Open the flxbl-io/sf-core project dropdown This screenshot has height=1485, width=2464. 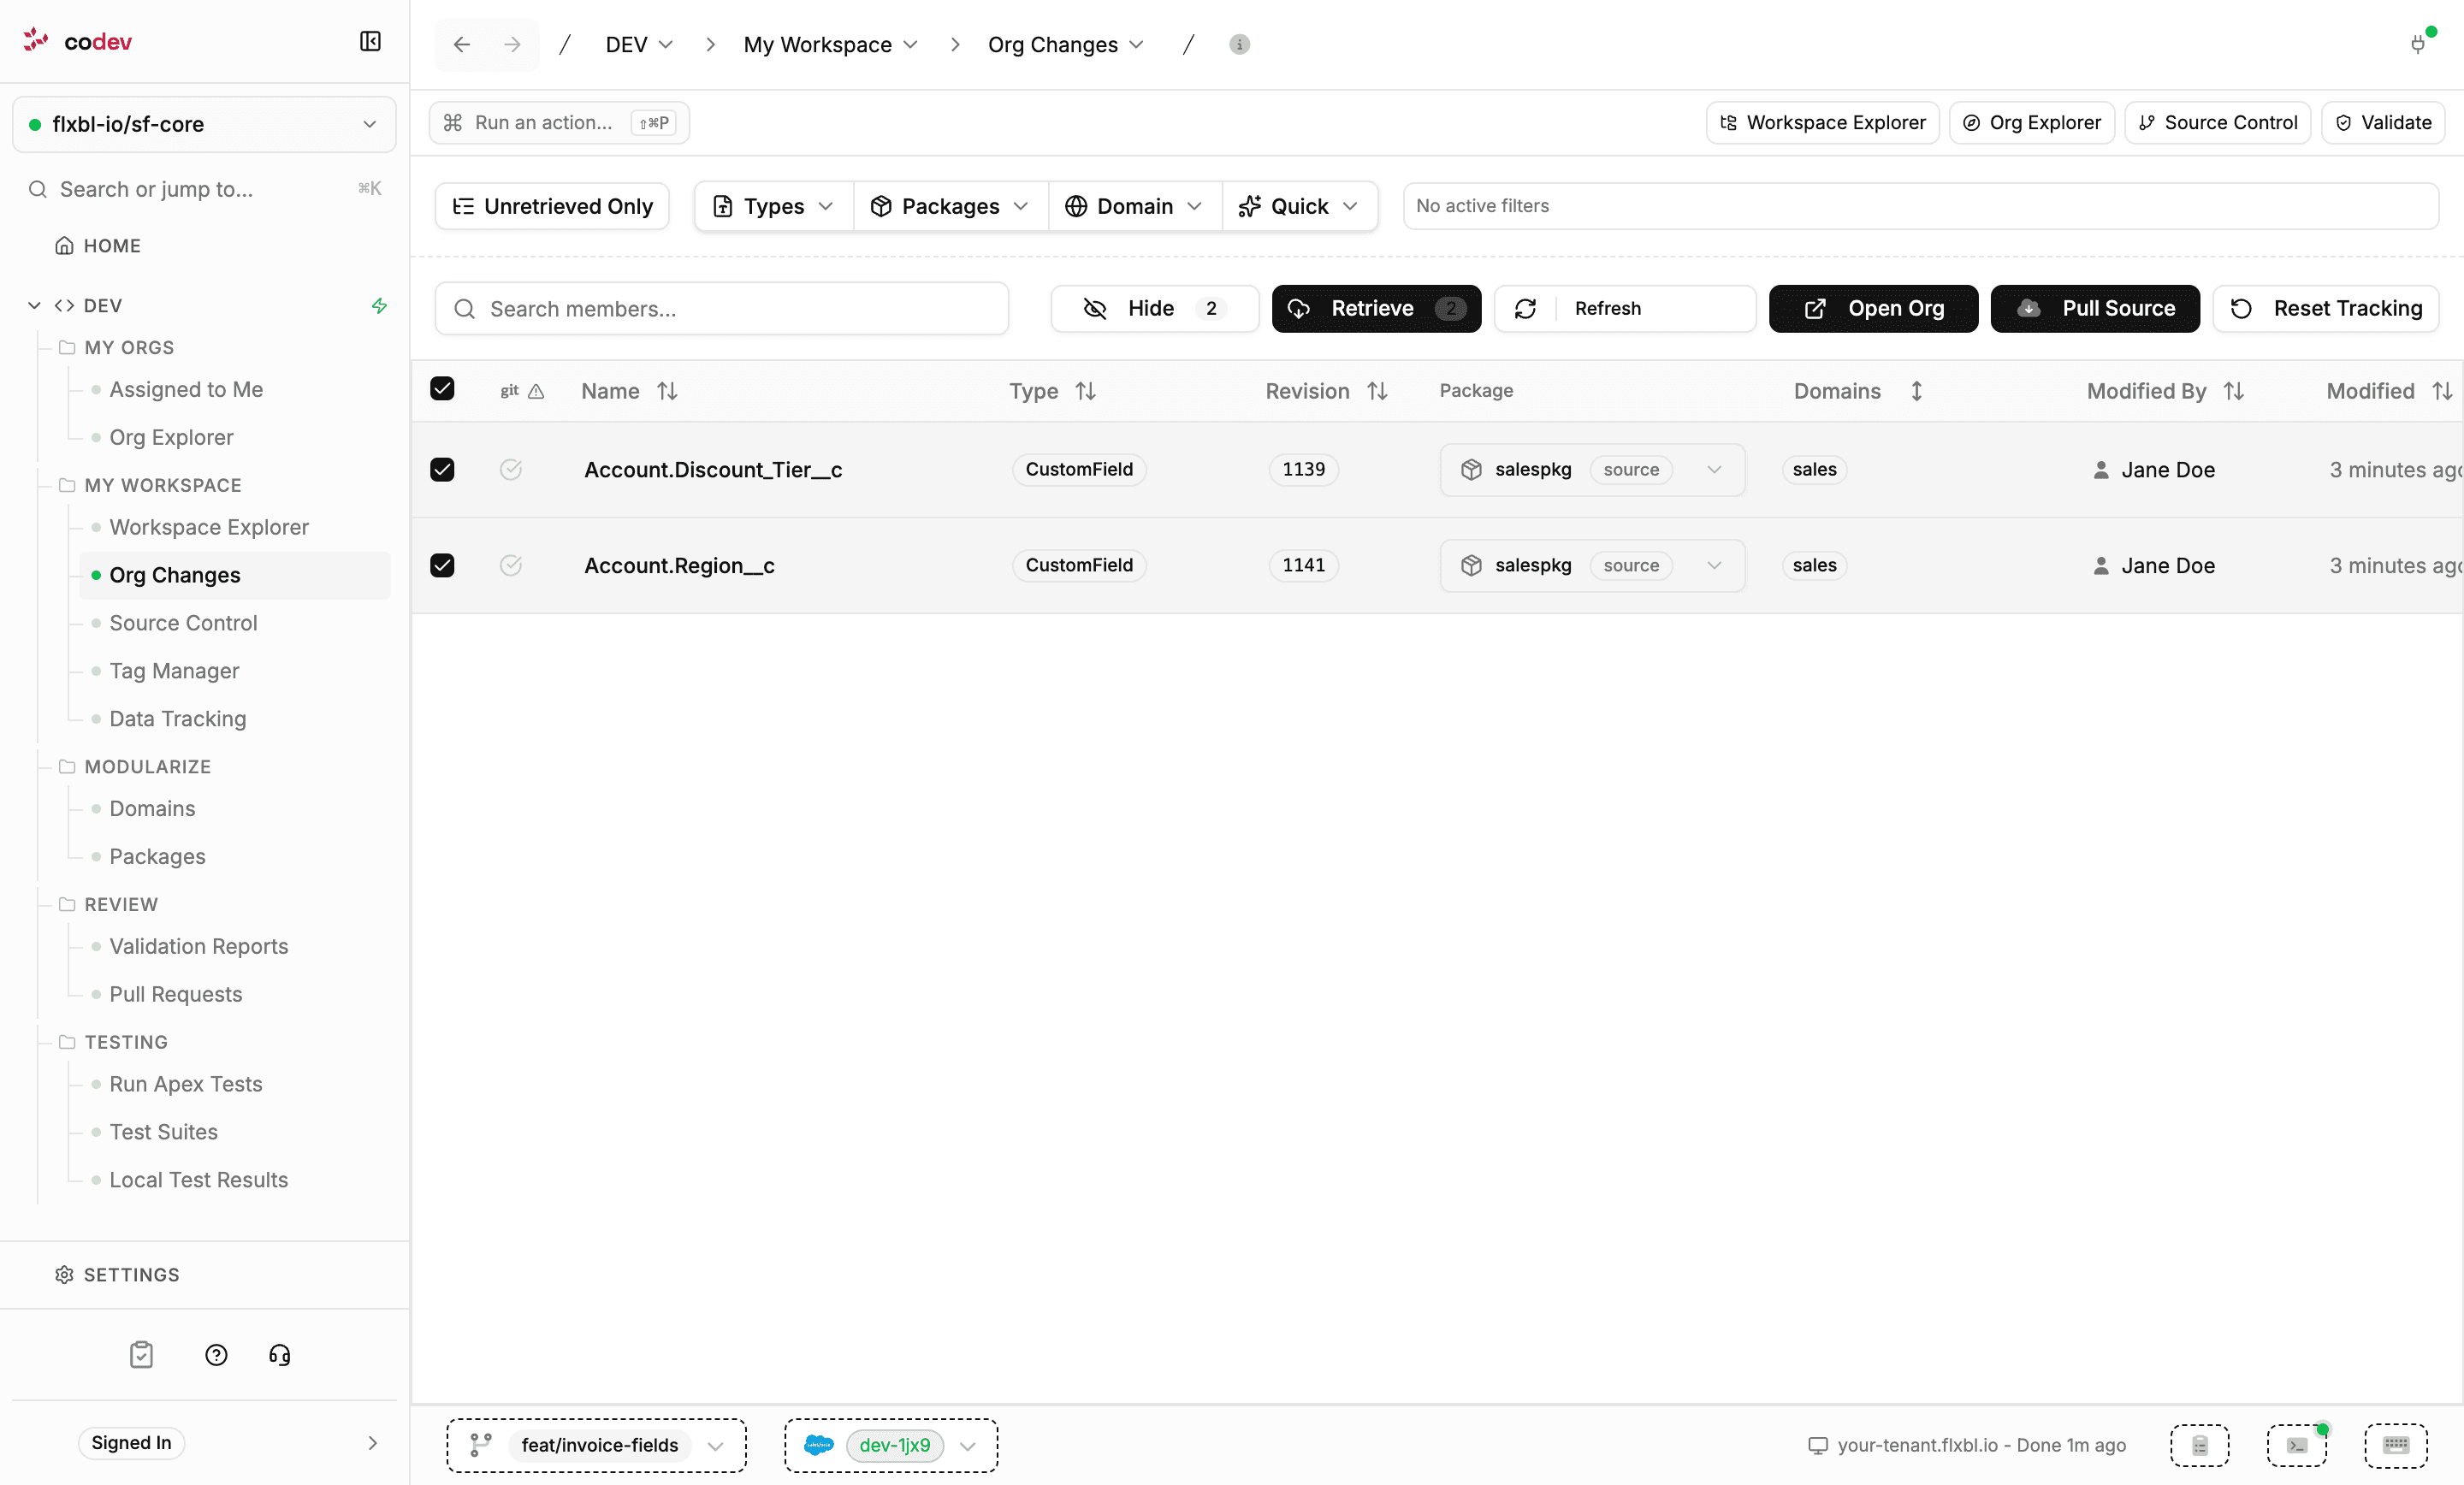point(204,124)
